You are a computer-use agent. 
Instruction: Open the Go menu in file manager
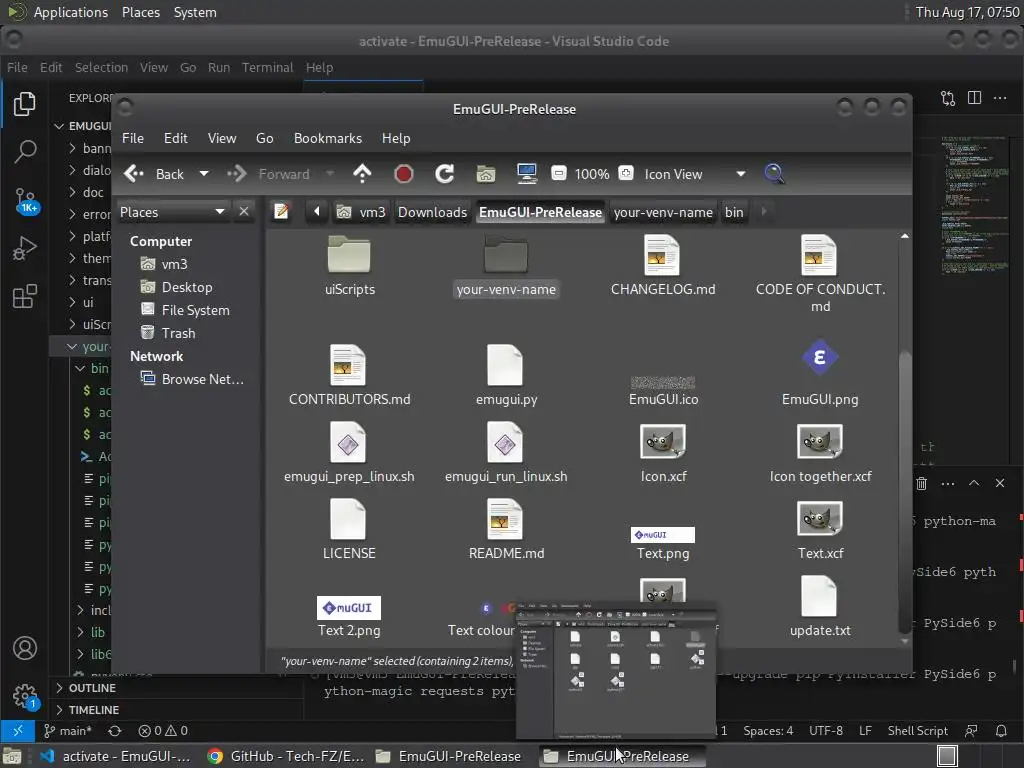[x=264, y=138]
